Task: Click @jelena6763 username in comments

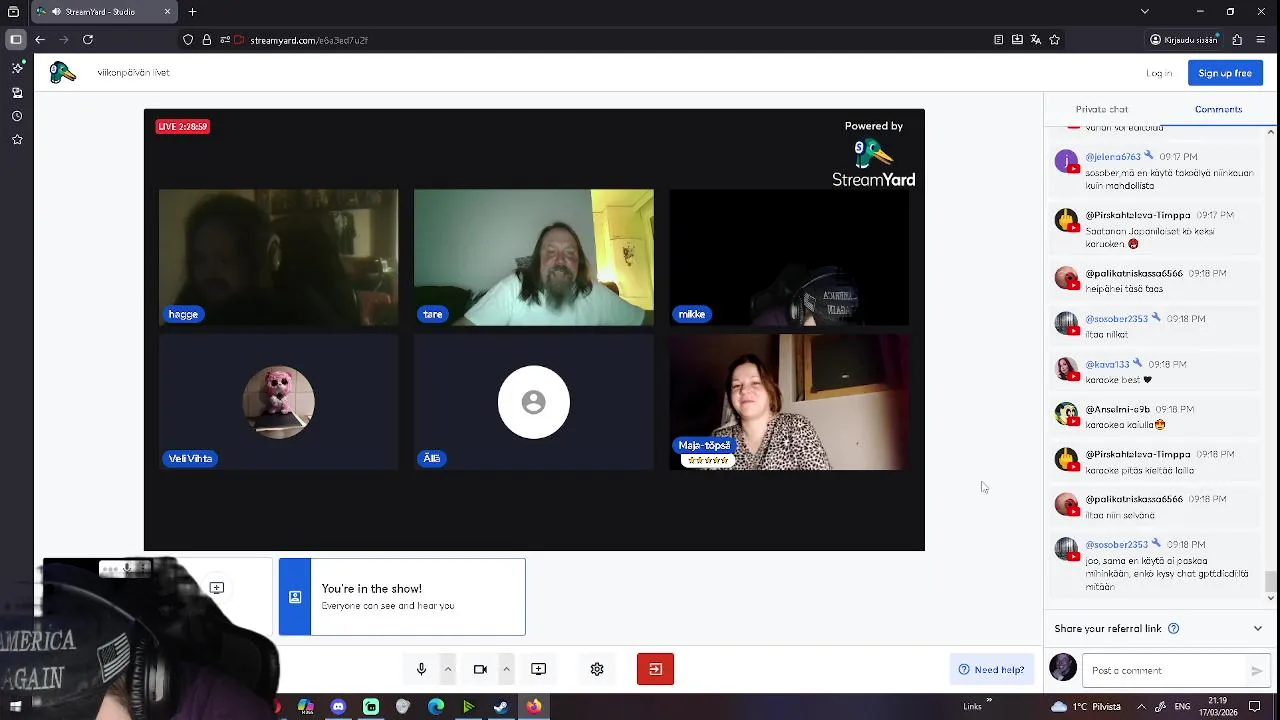Action: point(1112,157)
